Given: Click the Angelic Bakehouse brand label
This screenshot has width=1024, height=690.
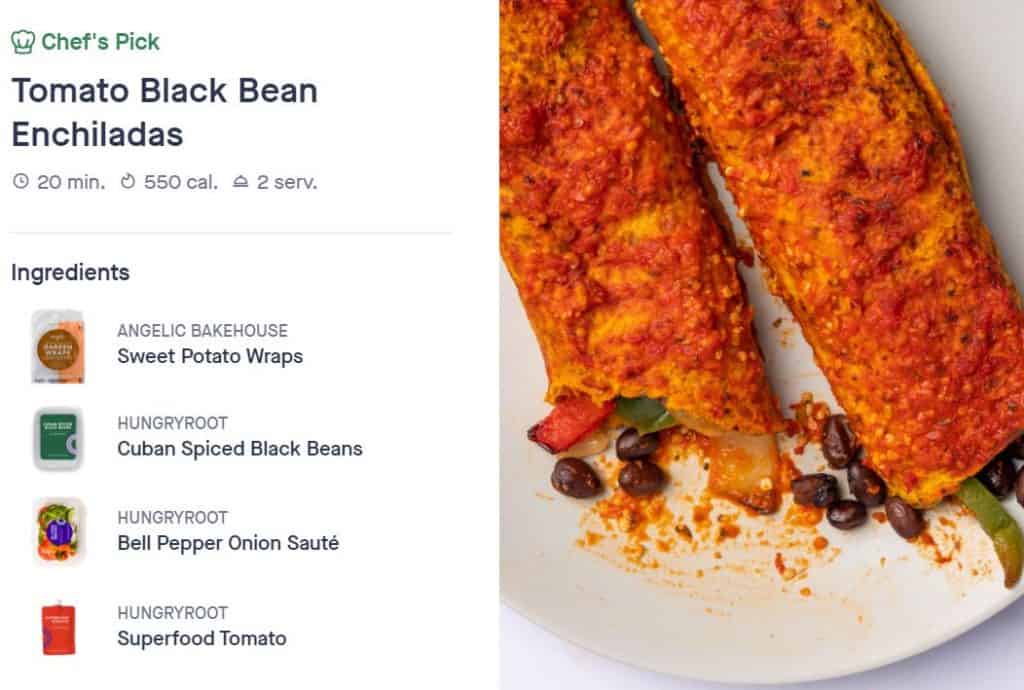Looking at the screenshot, I should (202, 331).
